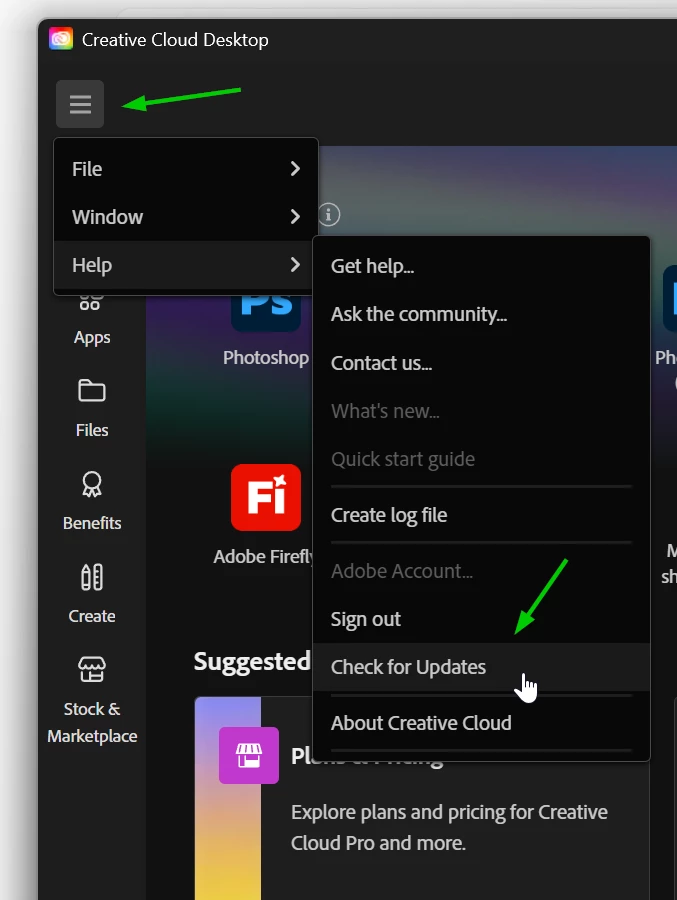The height and width of the screenshot is (900, 677).
Task: Open the Create pencils icon
Action: click(92, 577)
